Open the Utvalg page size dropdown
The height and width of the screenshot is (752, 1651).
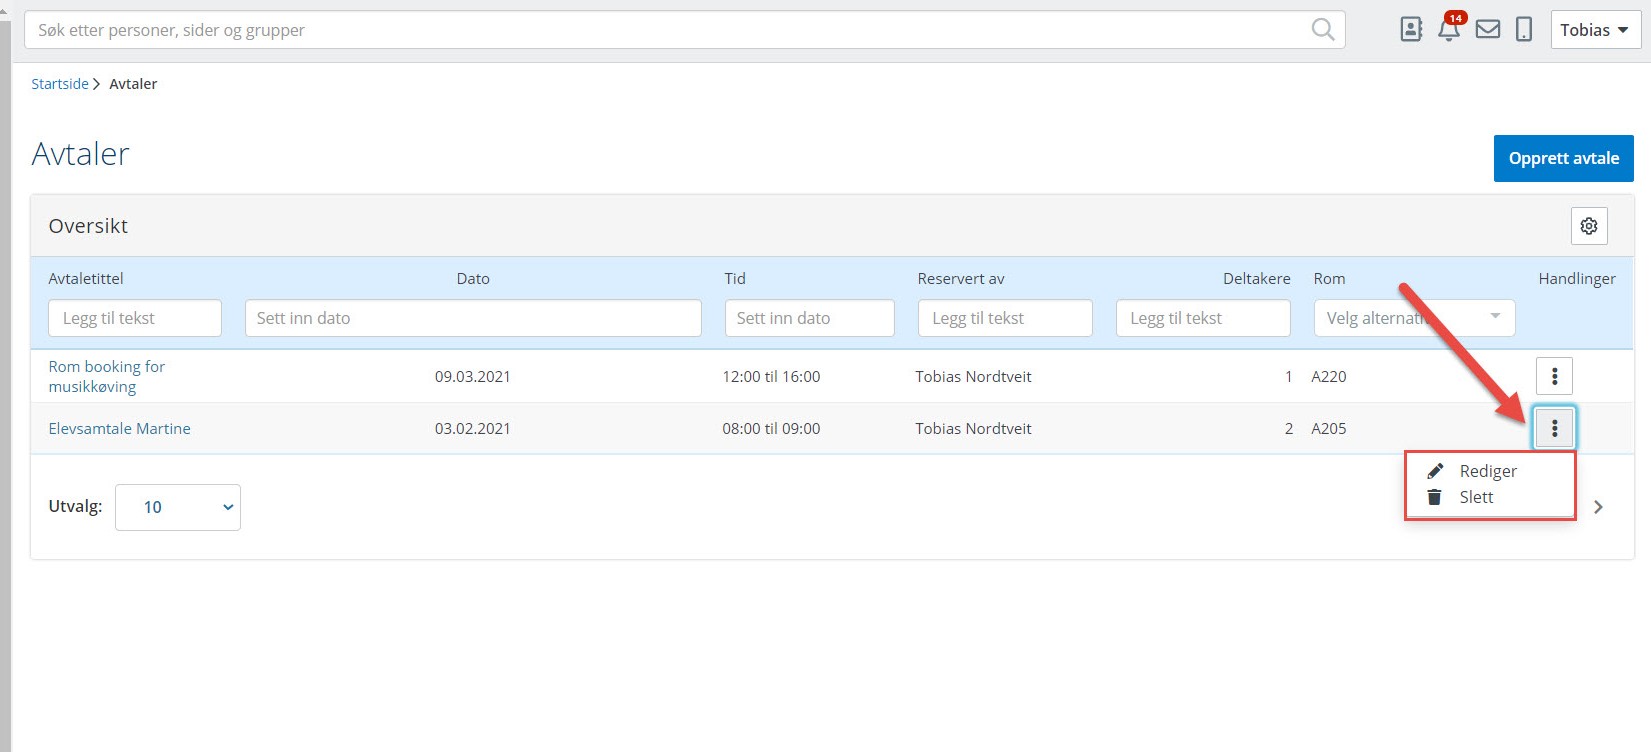pos(178,507)
